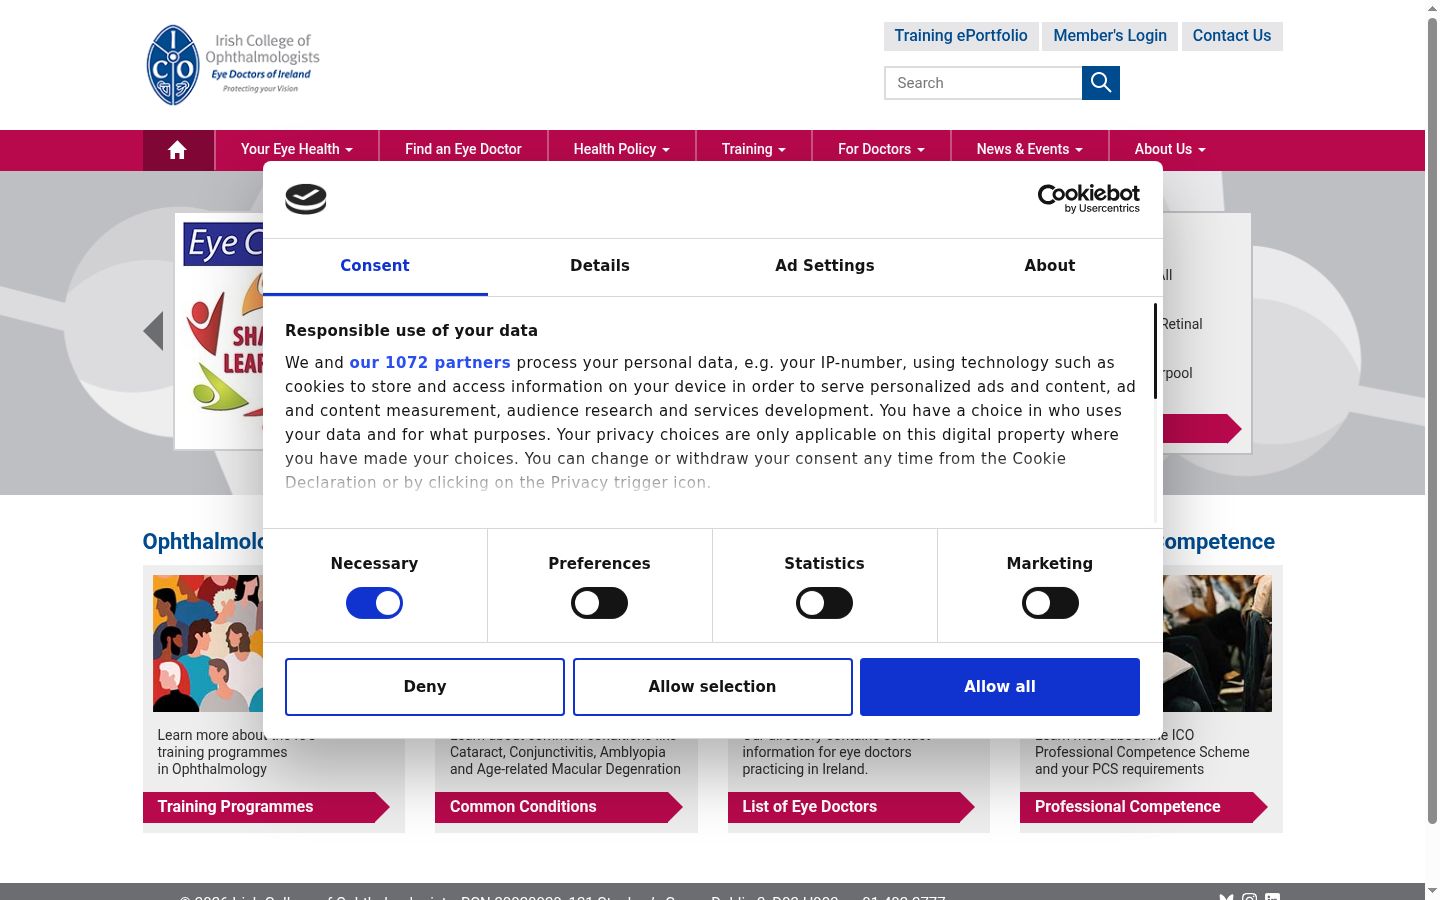Screen dimensions: 1440x900
Task: Visit the Common Conditions link
Action: point(559,807)
